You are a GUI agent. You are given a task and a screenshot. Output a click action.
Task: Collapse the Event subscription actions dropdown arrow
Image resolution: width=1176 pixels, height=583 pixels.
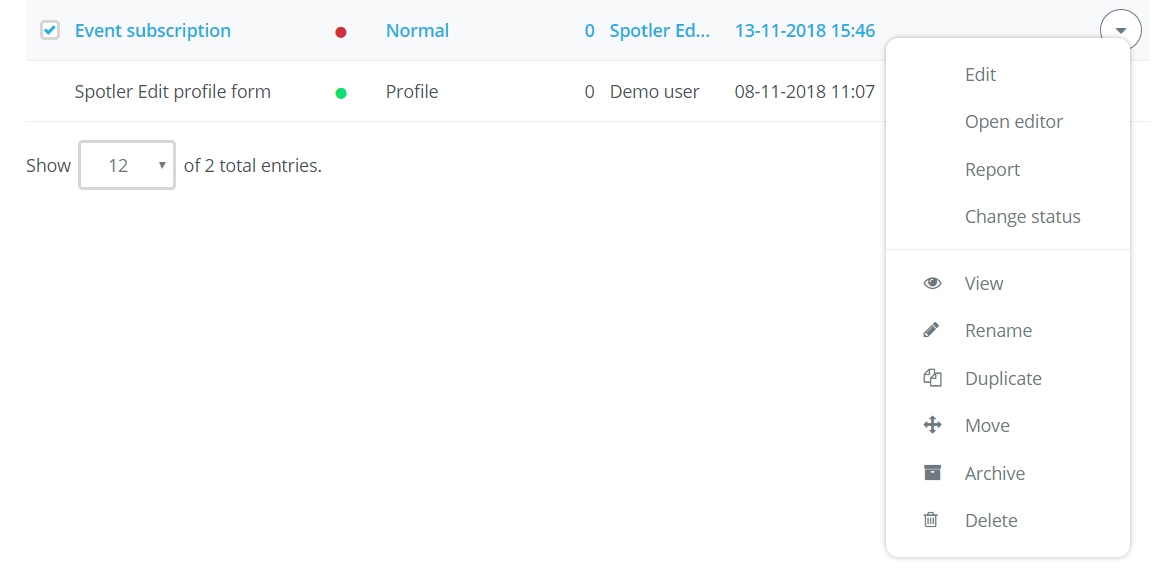[1120, 30]
